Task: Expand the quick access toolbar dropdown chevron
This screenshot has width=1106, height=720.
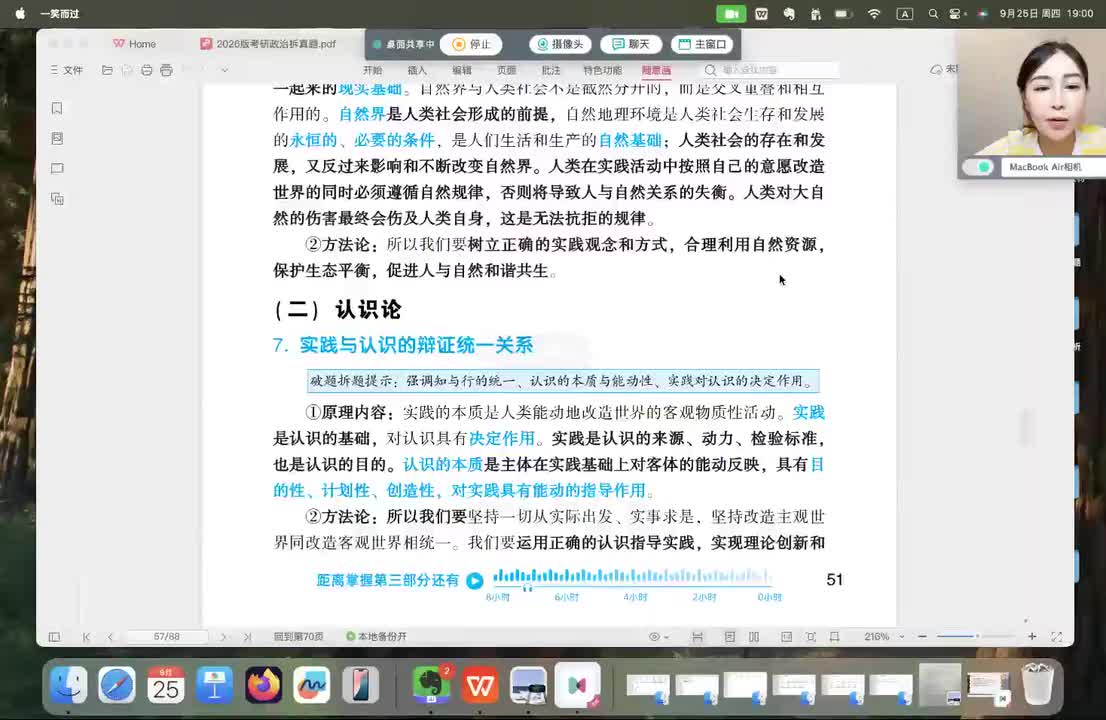Action: pyautogui.click(x=224, y=70)
